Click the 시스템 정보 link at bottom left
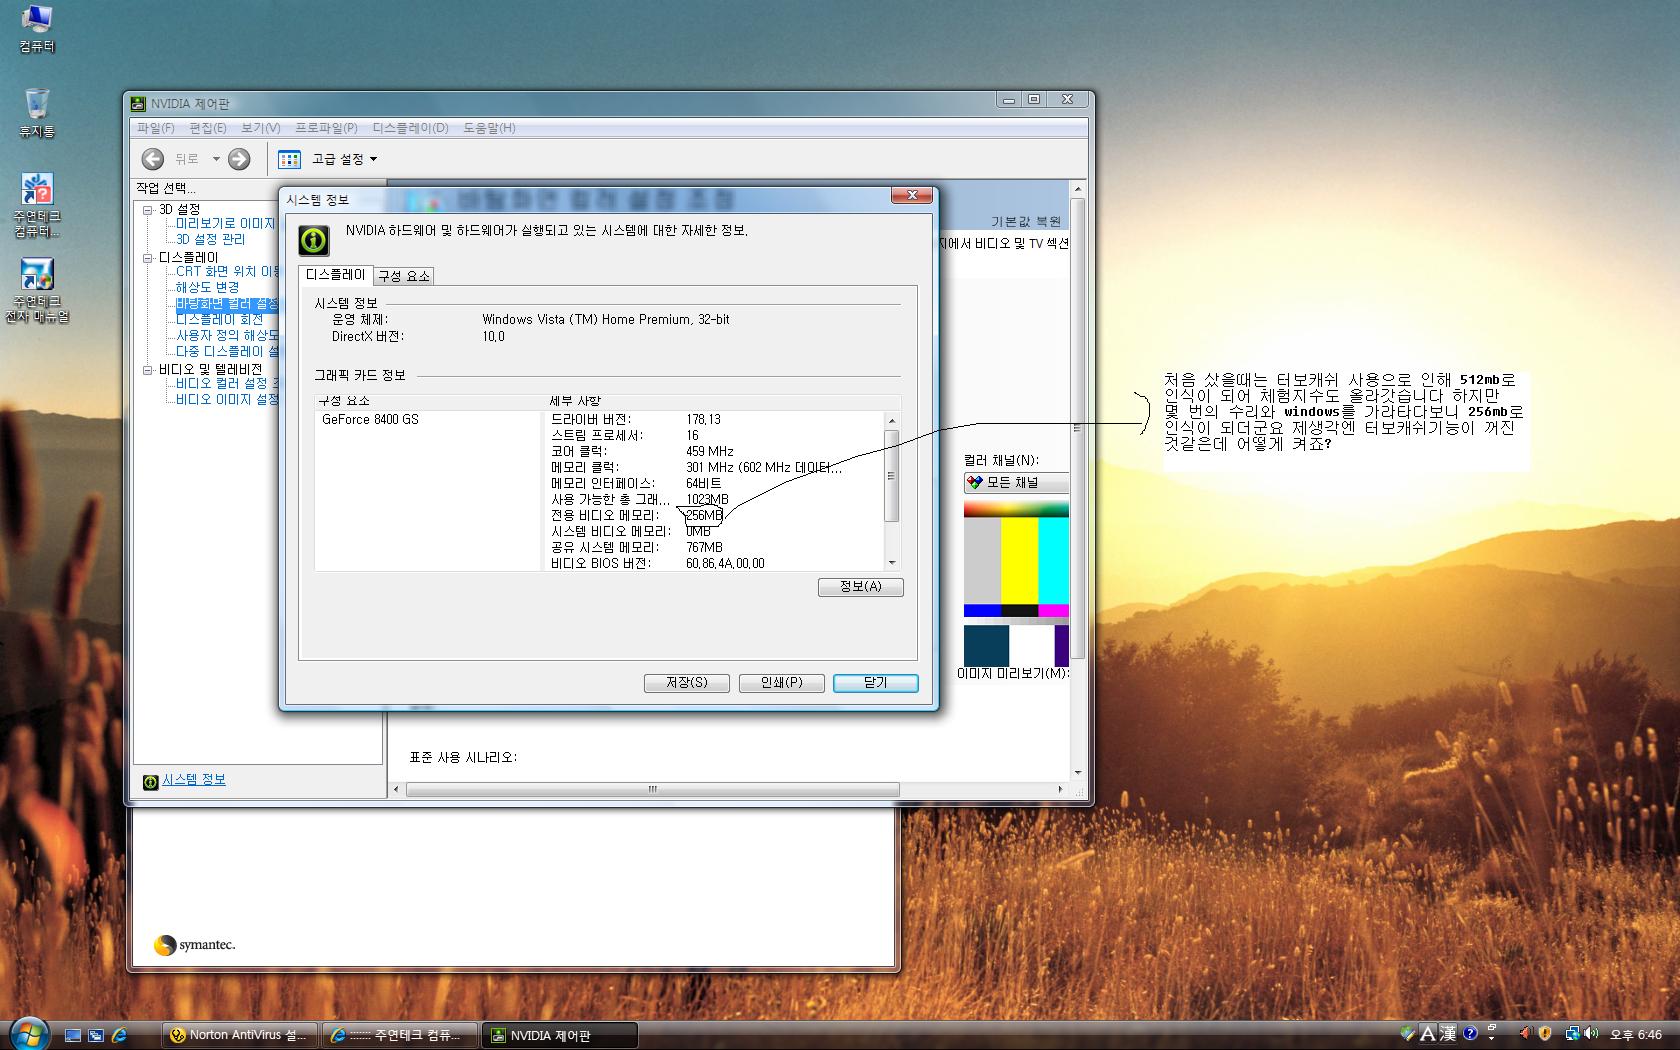Image resolution: width=1680 pixels, height=1050 pixels. 194,780
